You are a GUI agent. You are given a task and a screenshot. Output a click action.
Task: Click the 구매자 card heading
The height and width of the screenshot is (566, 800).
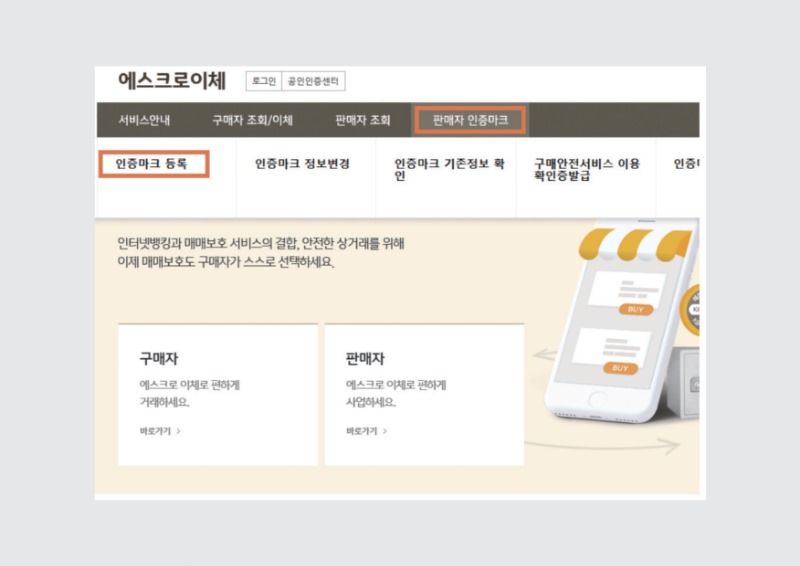tap(159, 359)
